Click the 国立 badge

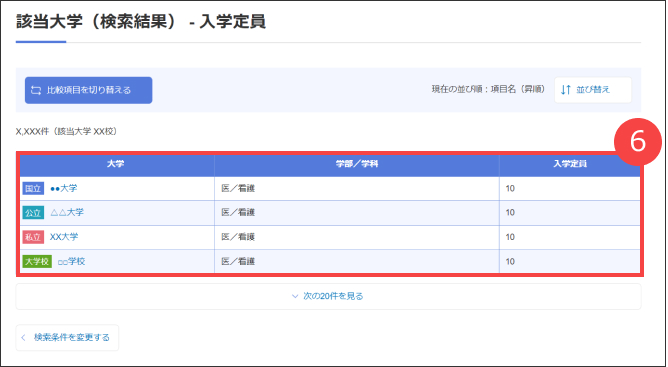pos(33,188)
